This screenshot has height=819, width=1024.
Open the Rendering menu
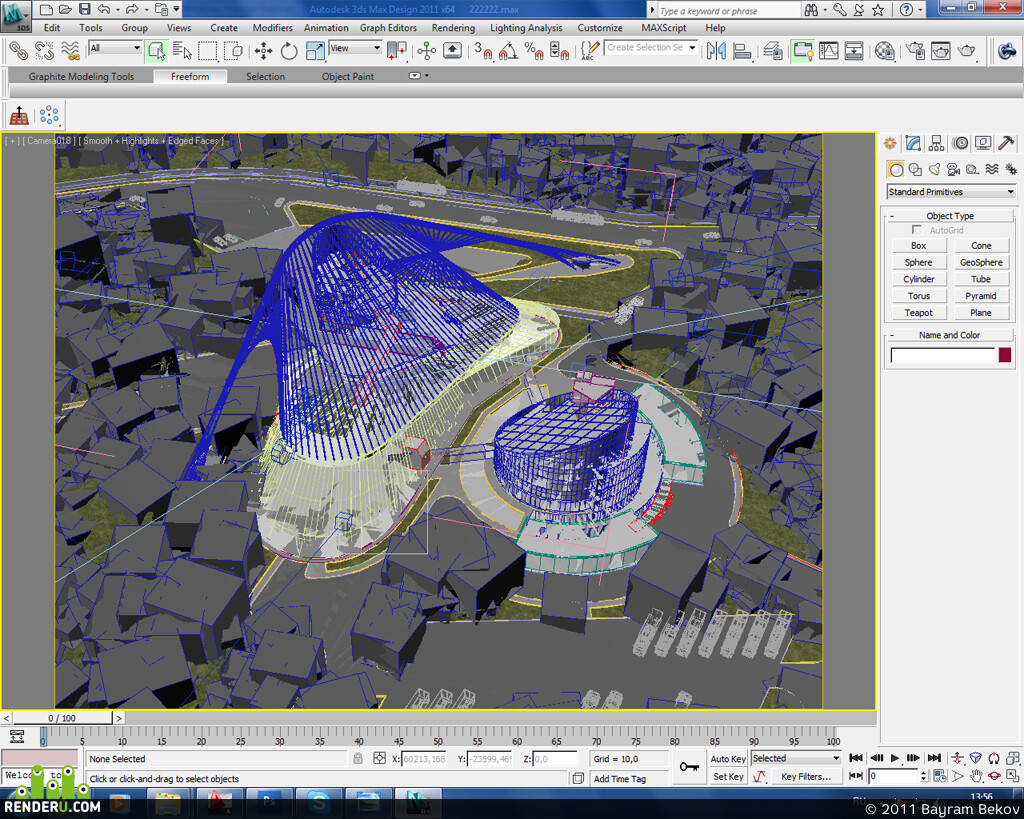click(453, 28)
